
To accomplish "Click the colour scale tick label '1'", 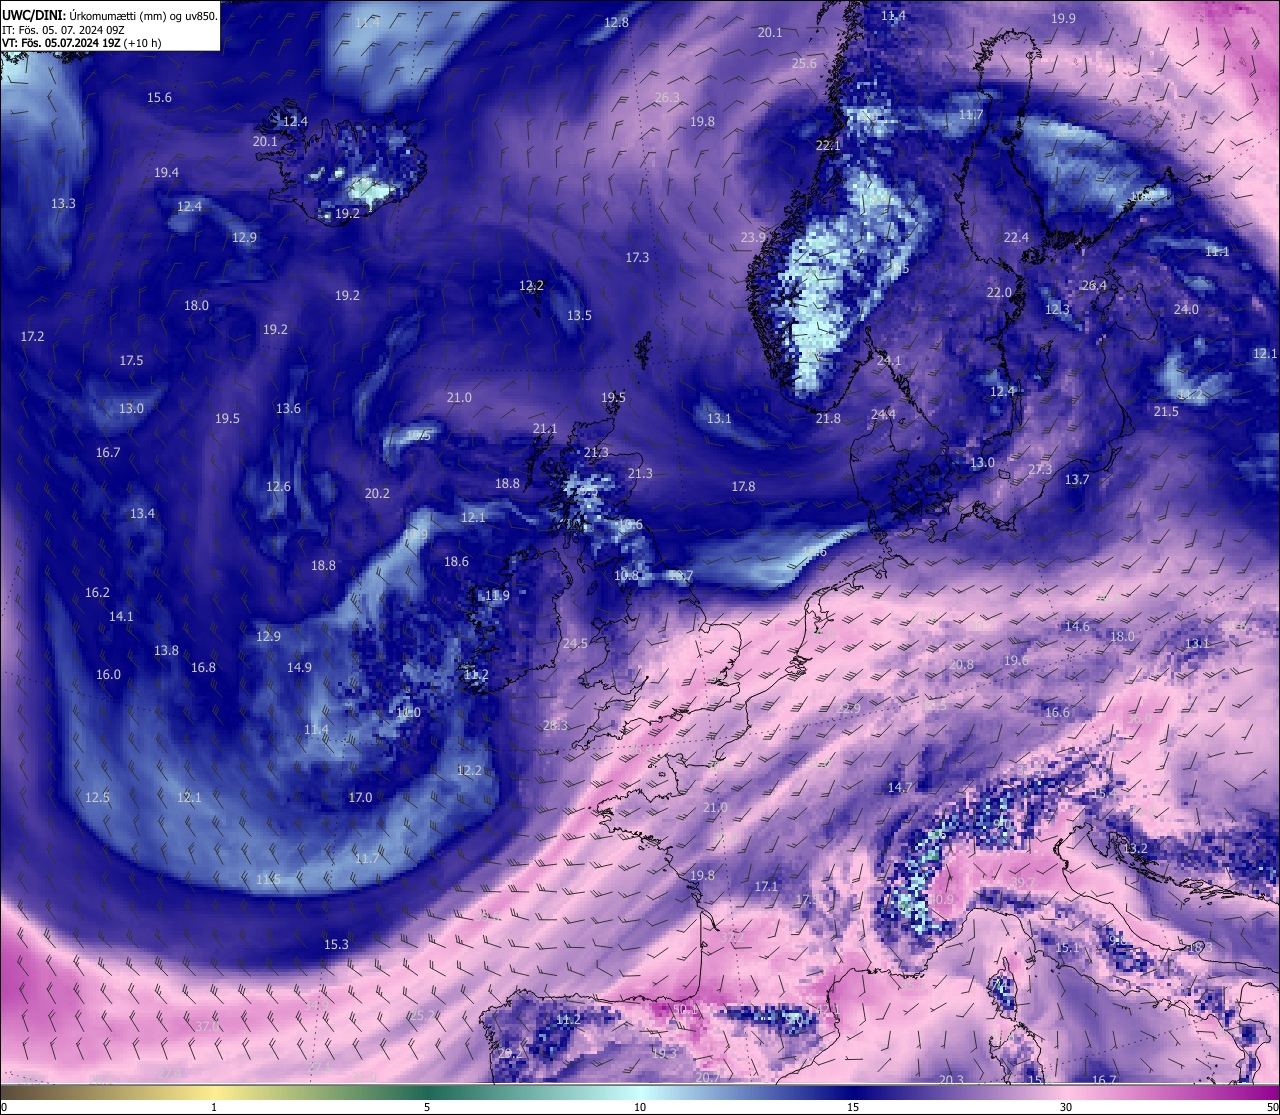I will pos(214,1107).
